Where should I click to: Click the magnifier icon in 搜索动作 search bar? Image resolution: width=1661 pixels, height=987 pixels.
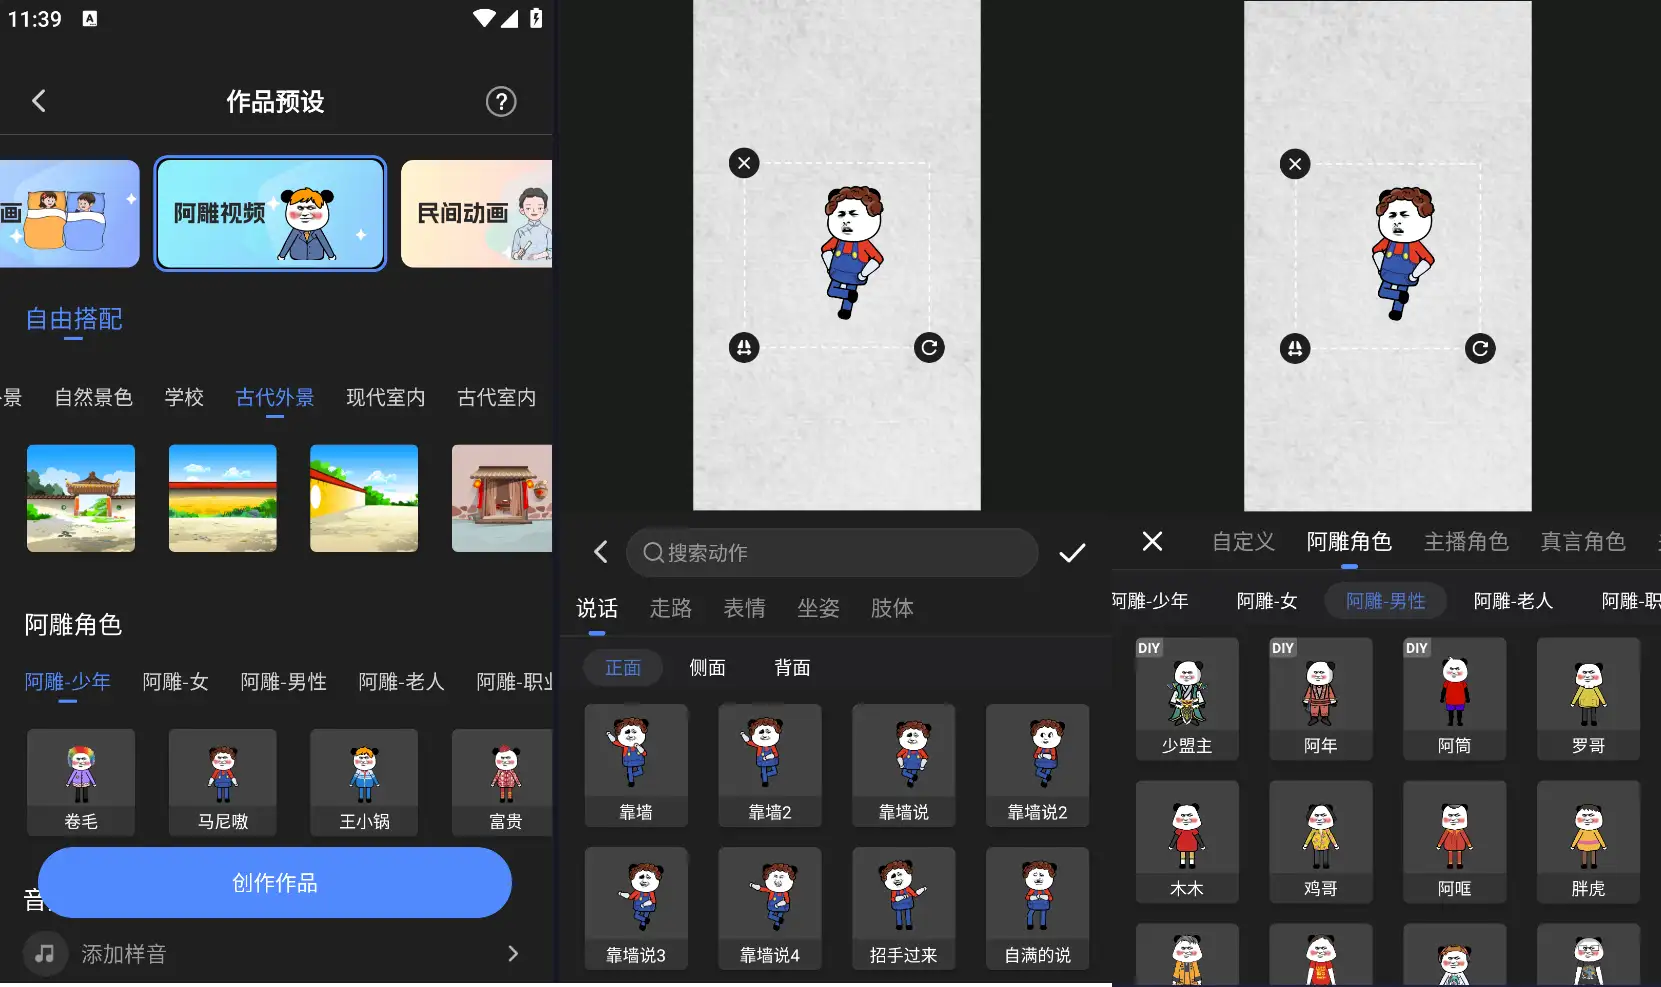coord(652,552)
